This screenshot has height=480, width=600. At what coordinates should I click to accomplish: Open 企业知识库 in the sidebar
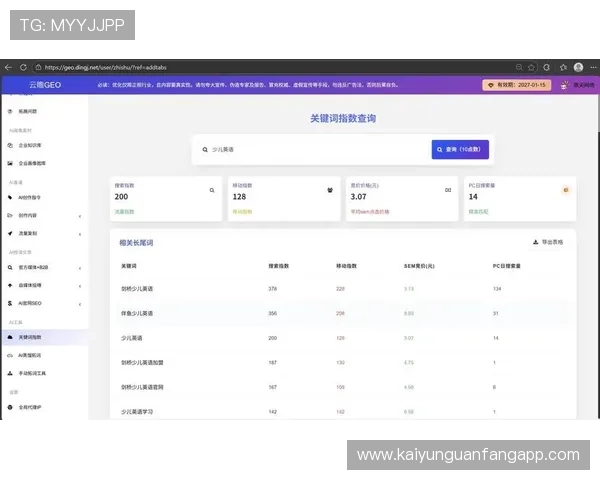pyautogui.click(x=30, y=145)
